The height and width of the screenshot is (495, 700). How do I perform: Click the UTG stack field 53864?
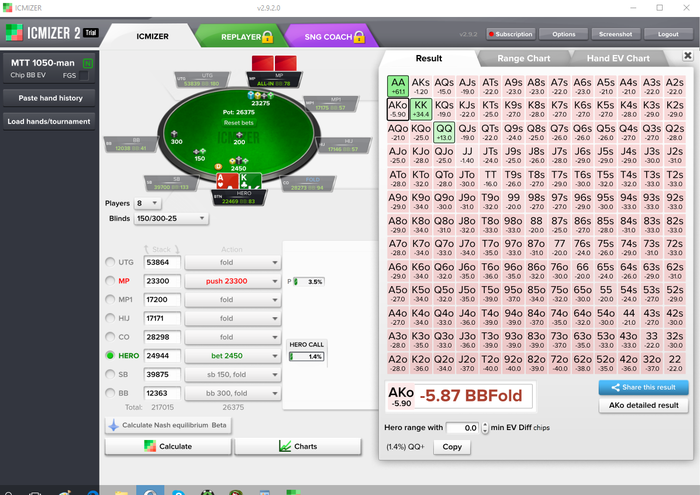point(162,262)
